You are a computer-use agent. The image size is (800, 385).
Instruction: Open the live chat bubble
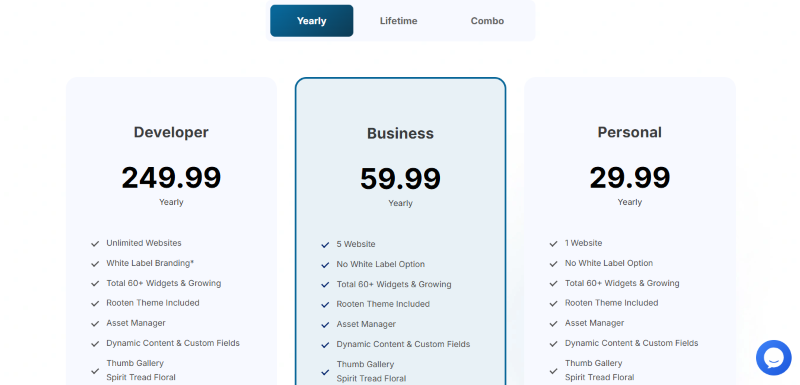773,357
